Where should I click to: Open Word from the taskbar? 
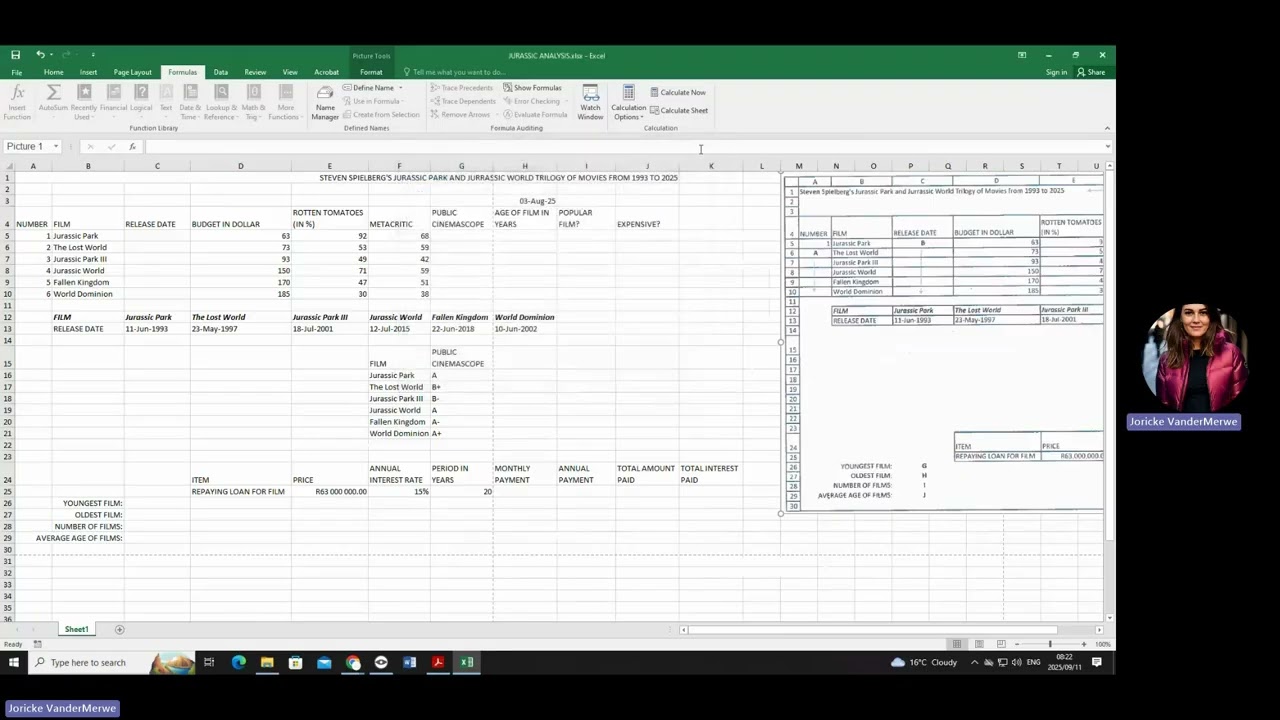409,662
